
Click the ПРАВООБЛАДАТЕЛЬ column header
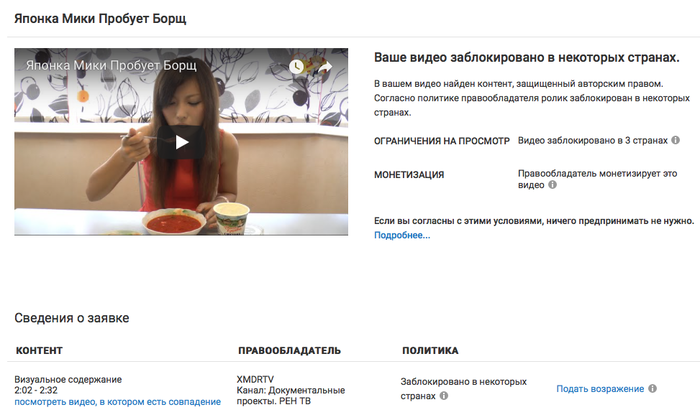[x=289, y=351]
